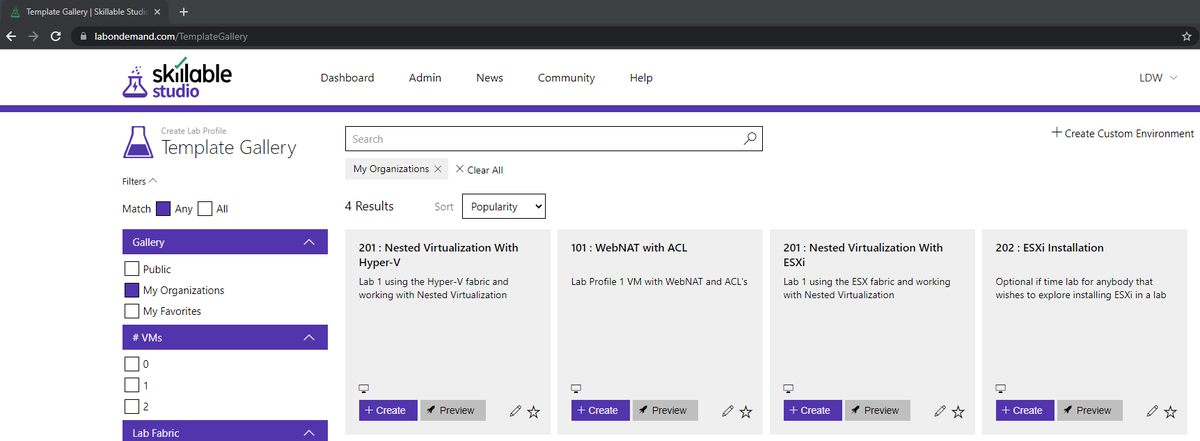Collapse the Filters panel

point(140,181)
